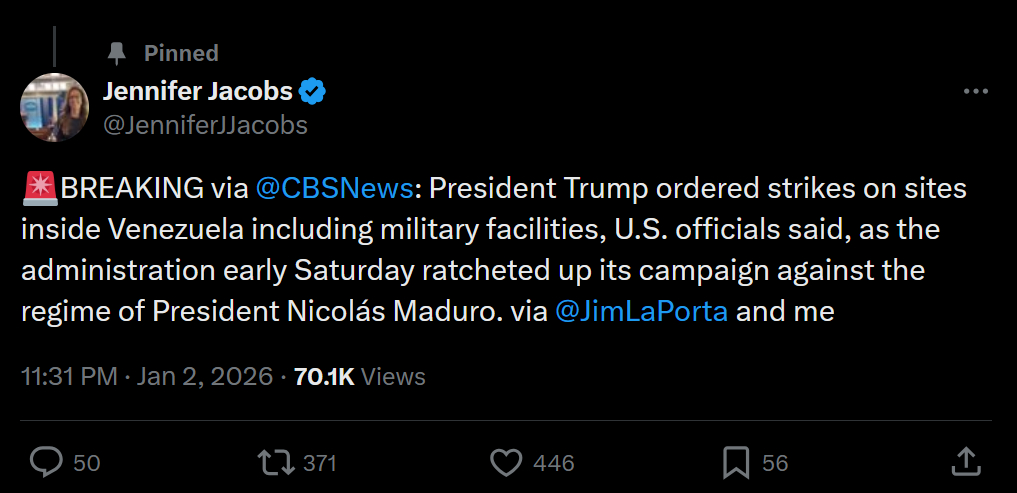Click the 11:31 PM Jan 2, 2026 timestamp

tap(147, 376)
